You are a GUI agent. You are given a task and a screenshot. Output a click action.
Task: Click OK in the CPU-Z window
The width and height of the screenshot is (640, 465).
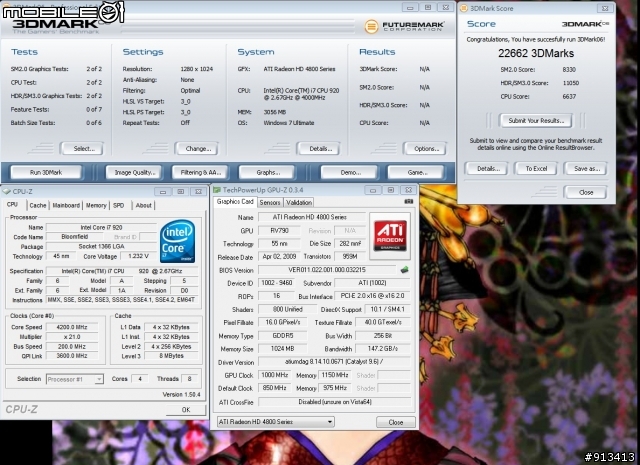186,409
